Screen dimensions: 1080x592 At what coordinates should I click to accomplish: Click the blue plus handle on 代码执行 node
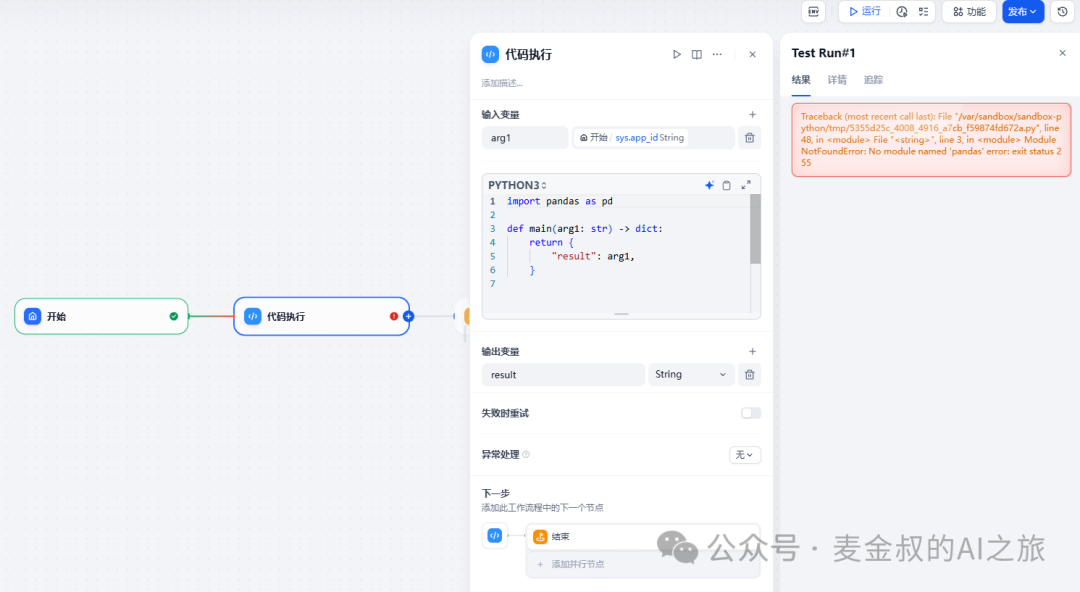(x=408, y=316)
